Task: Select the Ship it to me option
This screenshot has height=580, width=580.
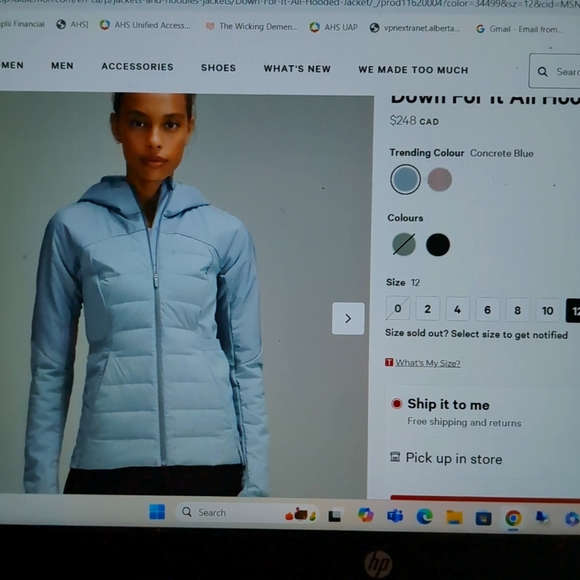Action: 448,404
